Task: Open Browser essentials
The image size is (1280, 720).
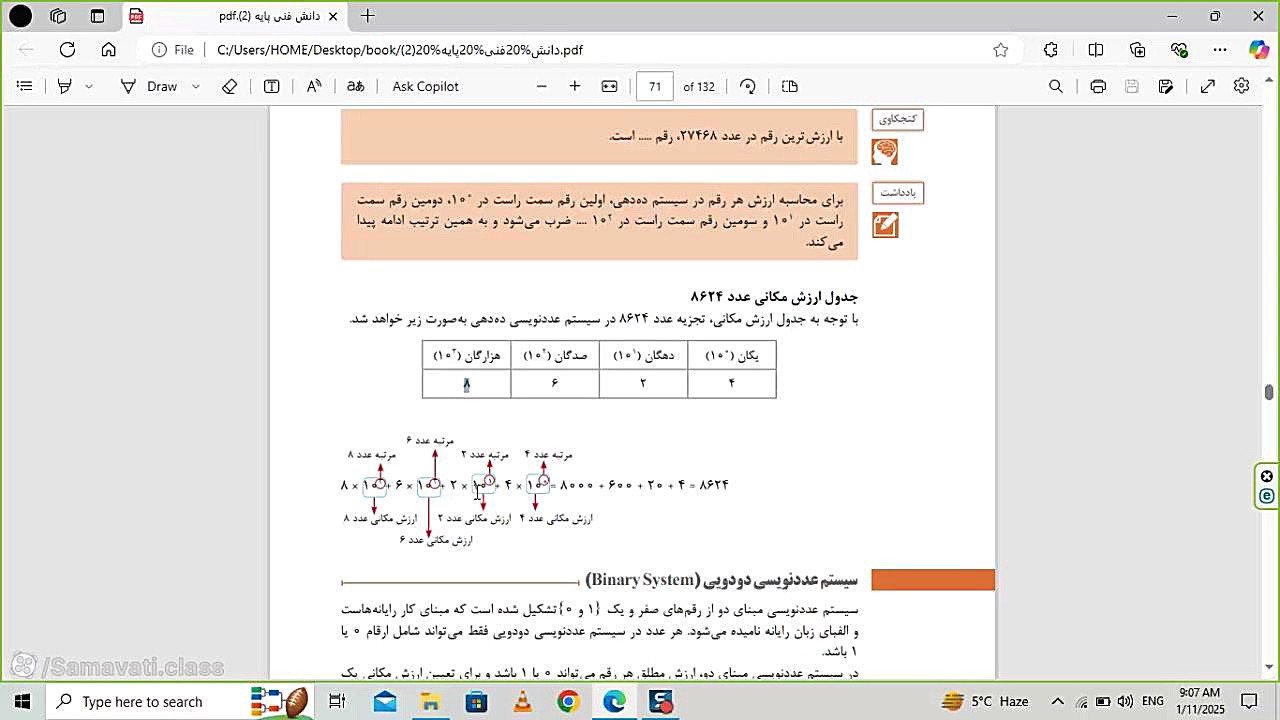Action: (1180, 50)
